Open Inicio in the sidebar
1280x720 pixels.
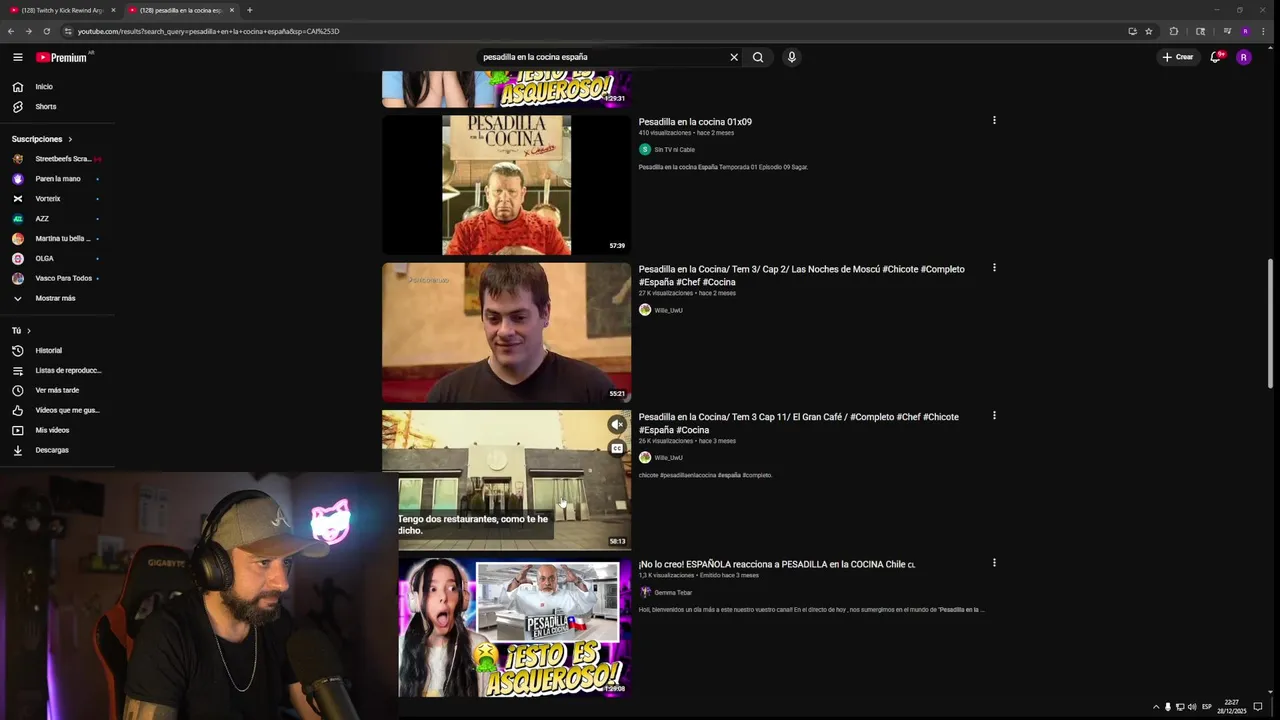pos(57,87)
